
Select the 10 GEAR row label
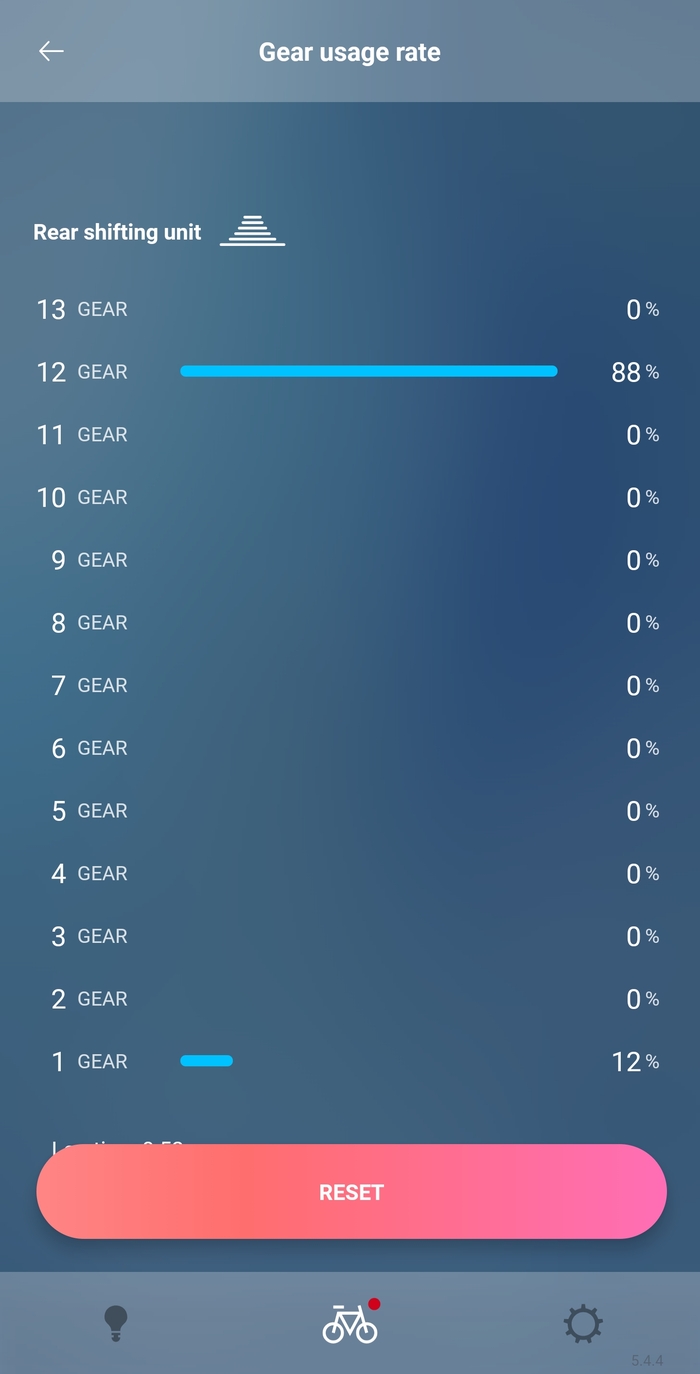point(82,497)
